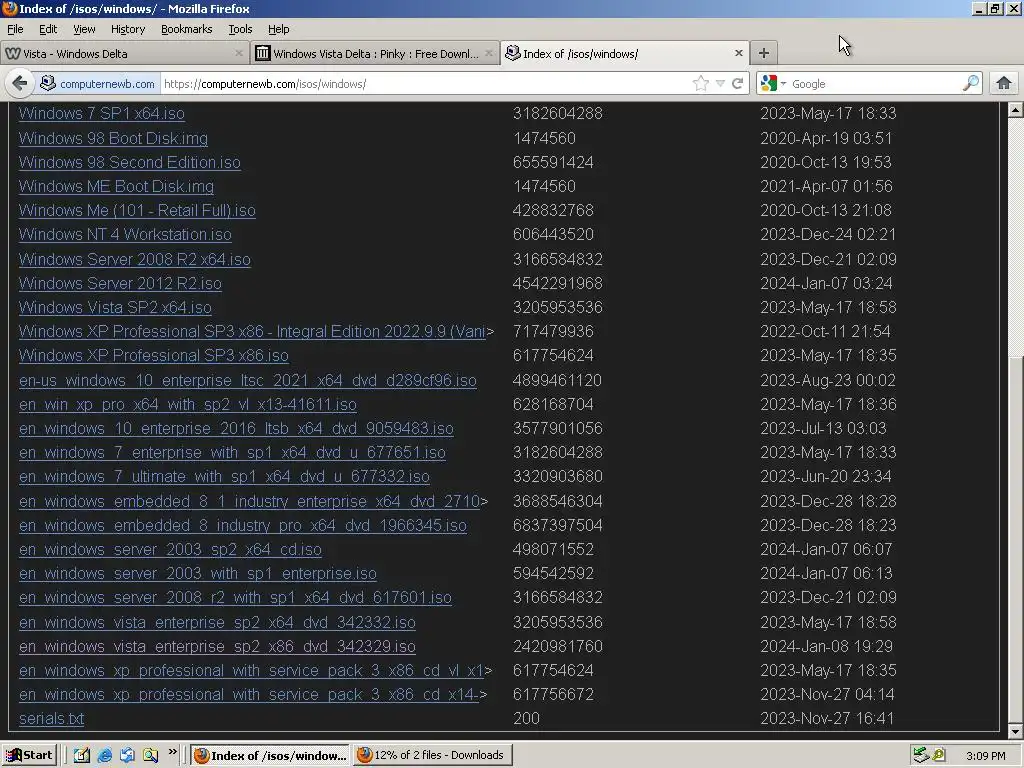This screenshot has height=768, width=1024.
Task: Close the Index of /isos/windows/ tab
Action: coord(739,53)
